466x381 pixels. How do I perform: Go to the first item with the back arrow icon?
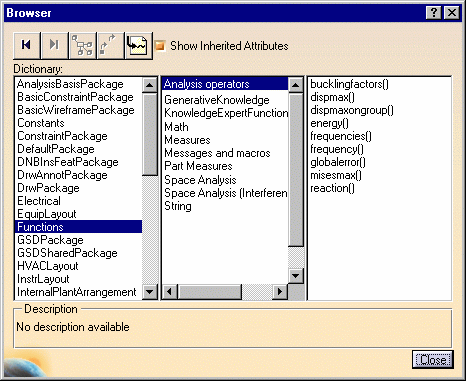coord(27,45)
